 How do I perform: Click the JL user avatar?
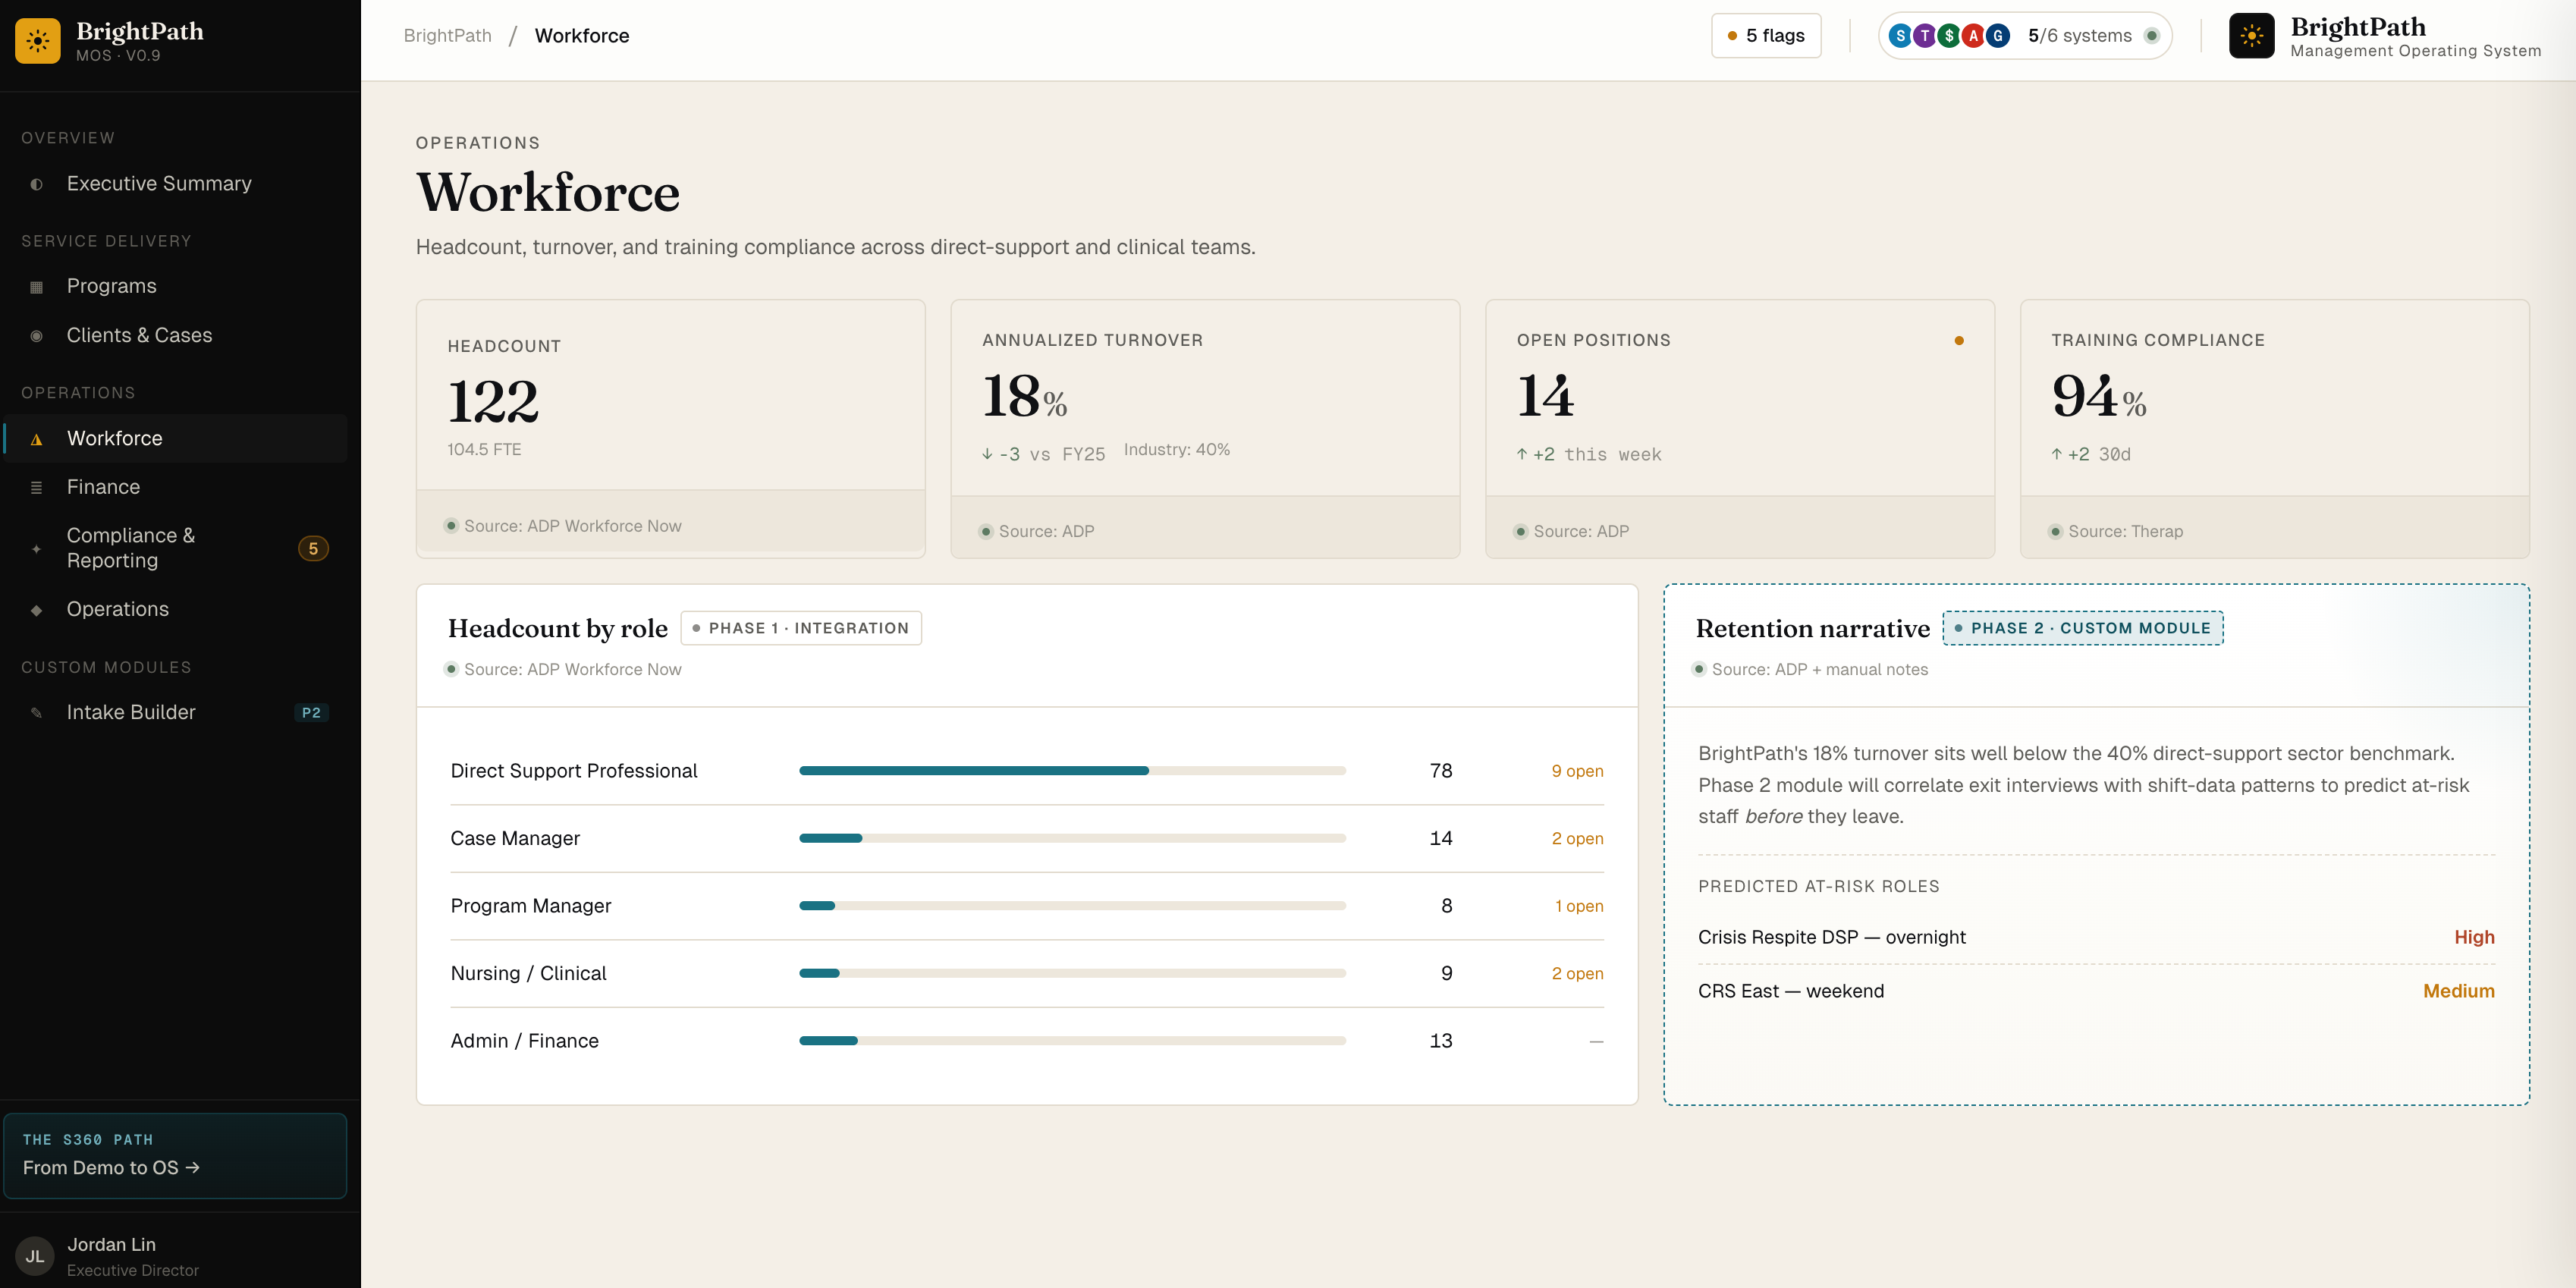tap(35, 1256)
